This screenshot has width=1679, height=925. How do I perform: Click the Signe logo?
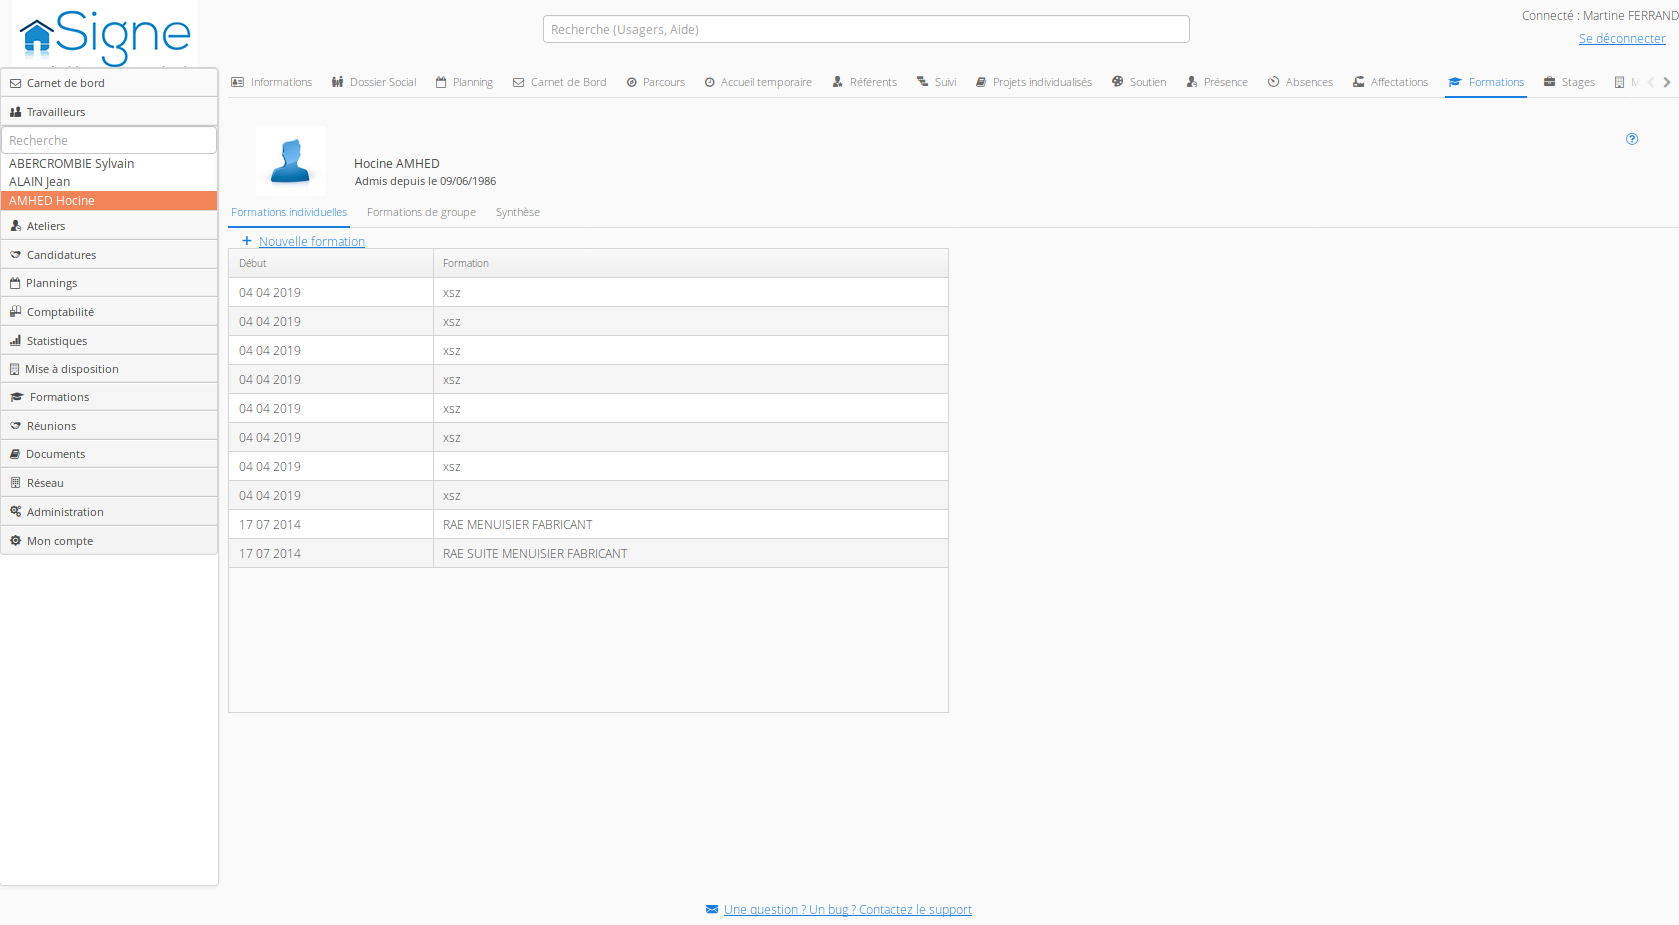click(105, 36)
